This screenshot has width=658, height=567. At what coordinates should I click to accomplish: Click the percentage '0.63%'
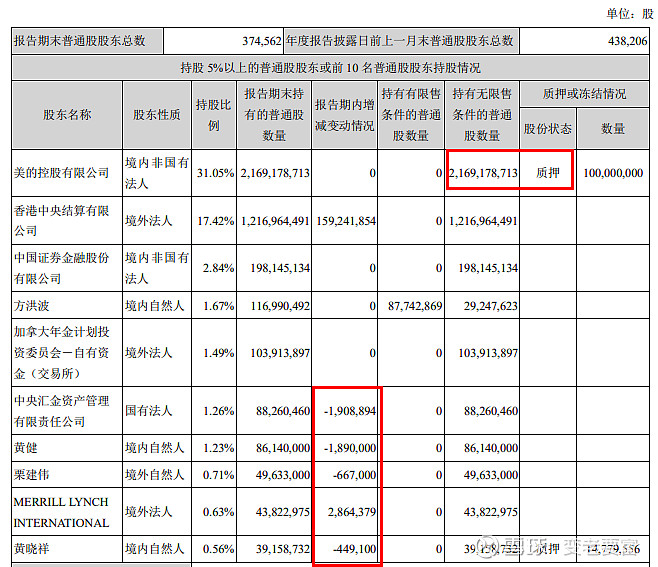(x=218, y=512)
